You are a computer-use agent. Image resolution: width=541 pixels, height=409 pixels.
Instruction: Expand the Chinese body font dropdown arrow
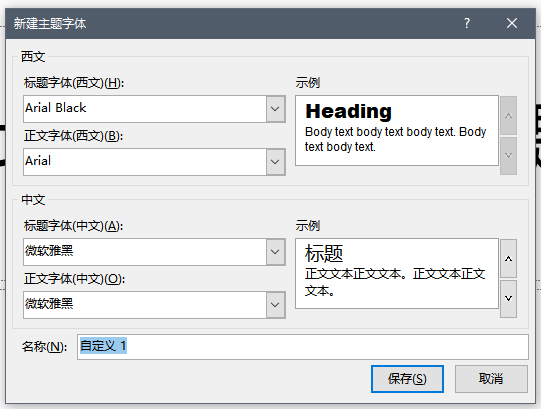click(275, 305)
